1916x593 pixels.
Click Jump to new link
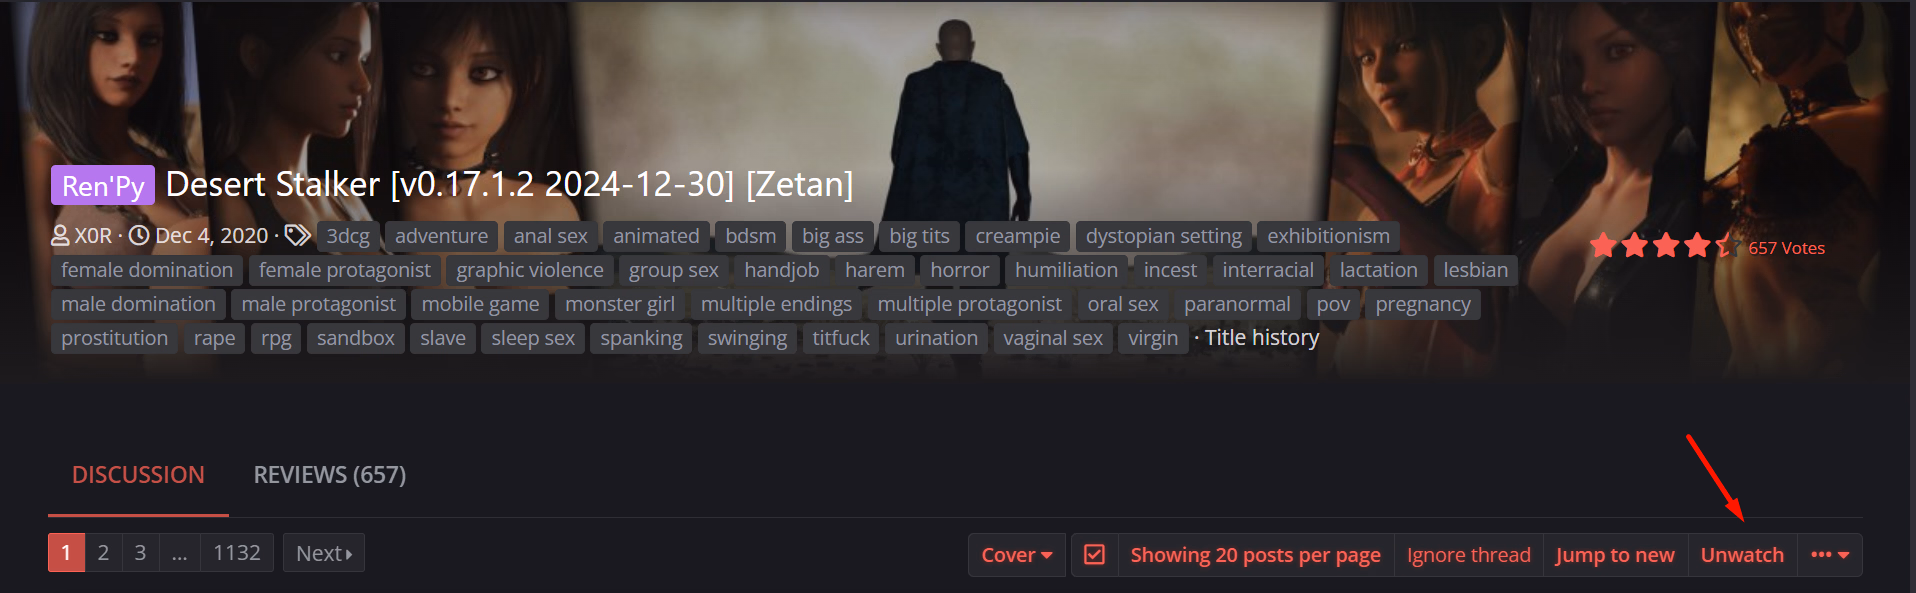[1615, 555]
